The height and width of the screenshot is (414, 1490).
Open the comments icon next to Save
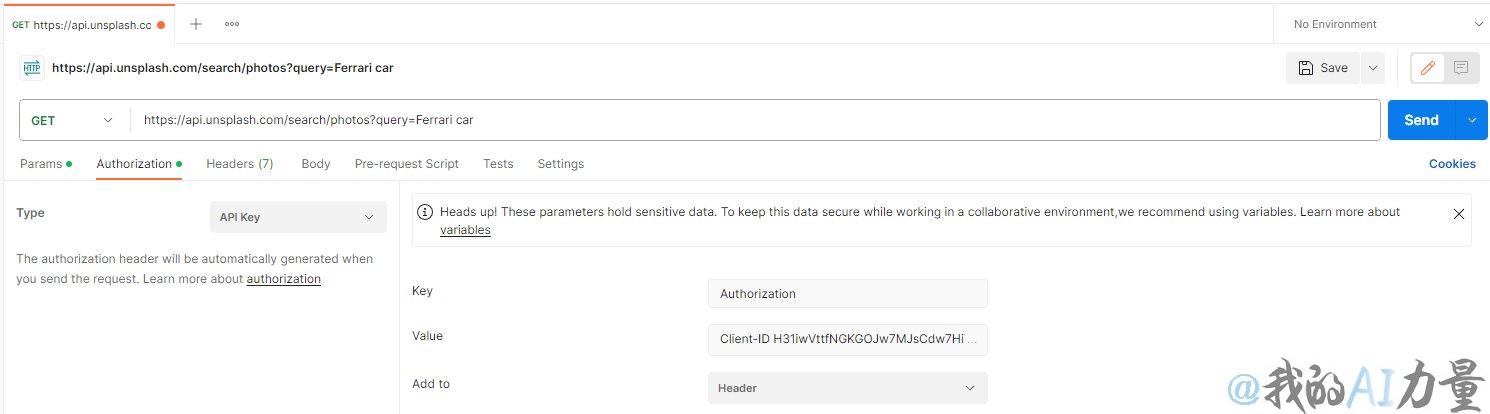point(1461,68)
